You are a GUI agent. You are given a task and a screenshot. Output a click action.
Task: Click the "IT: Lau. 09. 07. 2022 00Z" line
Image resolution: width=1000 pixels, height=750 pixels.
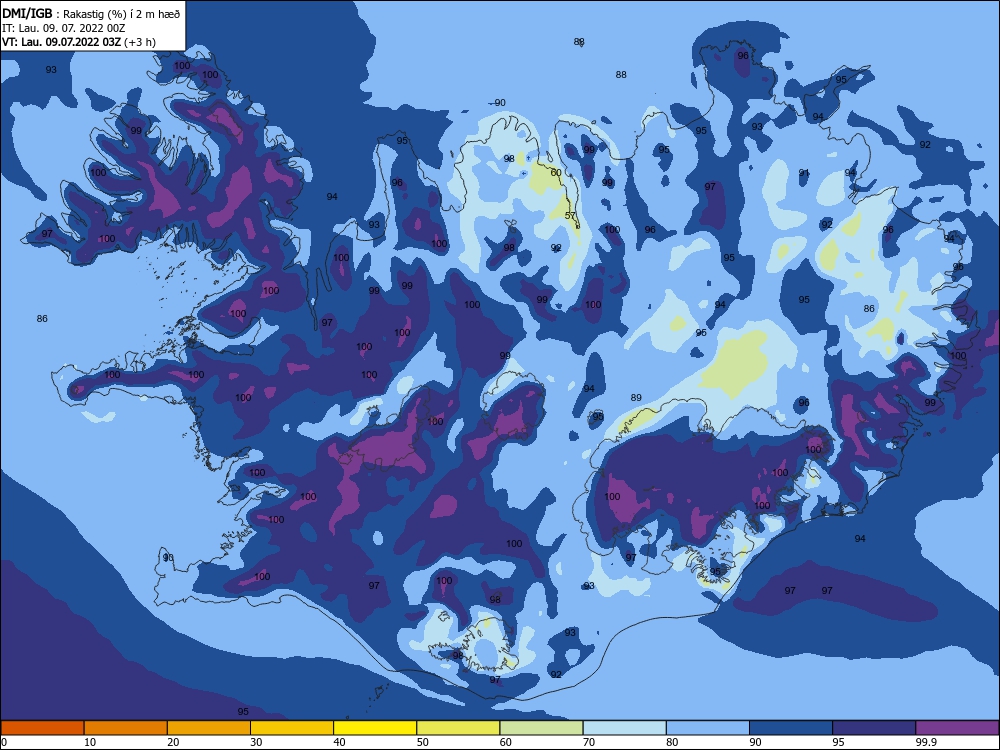[64, 28]
